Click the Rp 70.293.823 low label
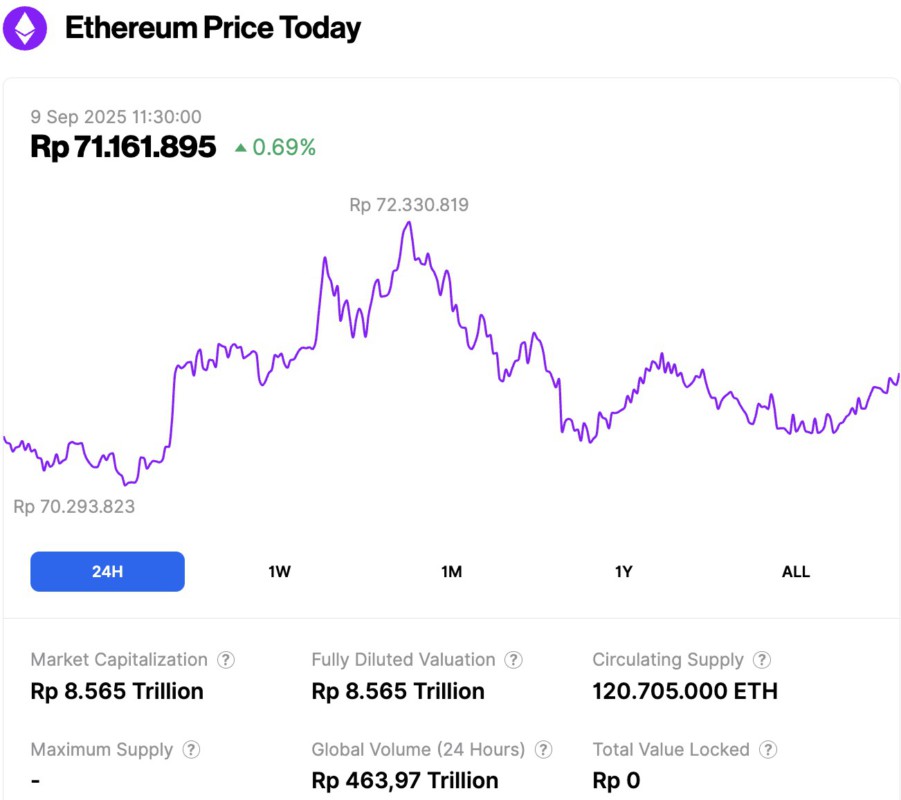 coord(75,507)
